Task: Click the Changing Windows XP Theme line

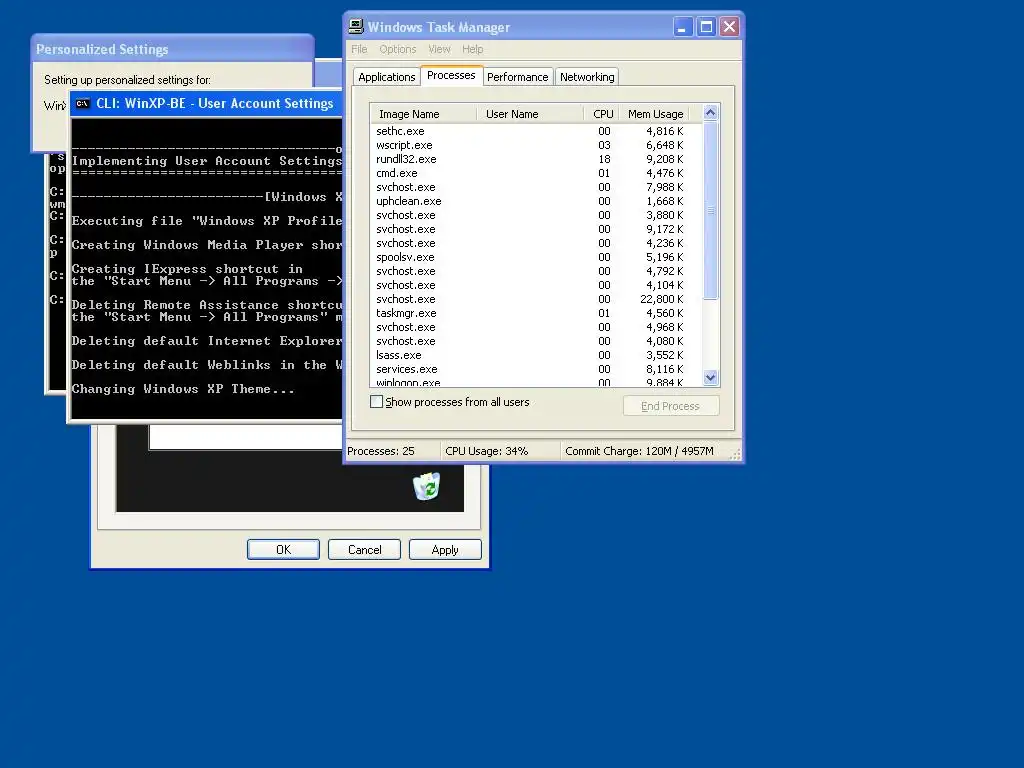Action: 183,389
